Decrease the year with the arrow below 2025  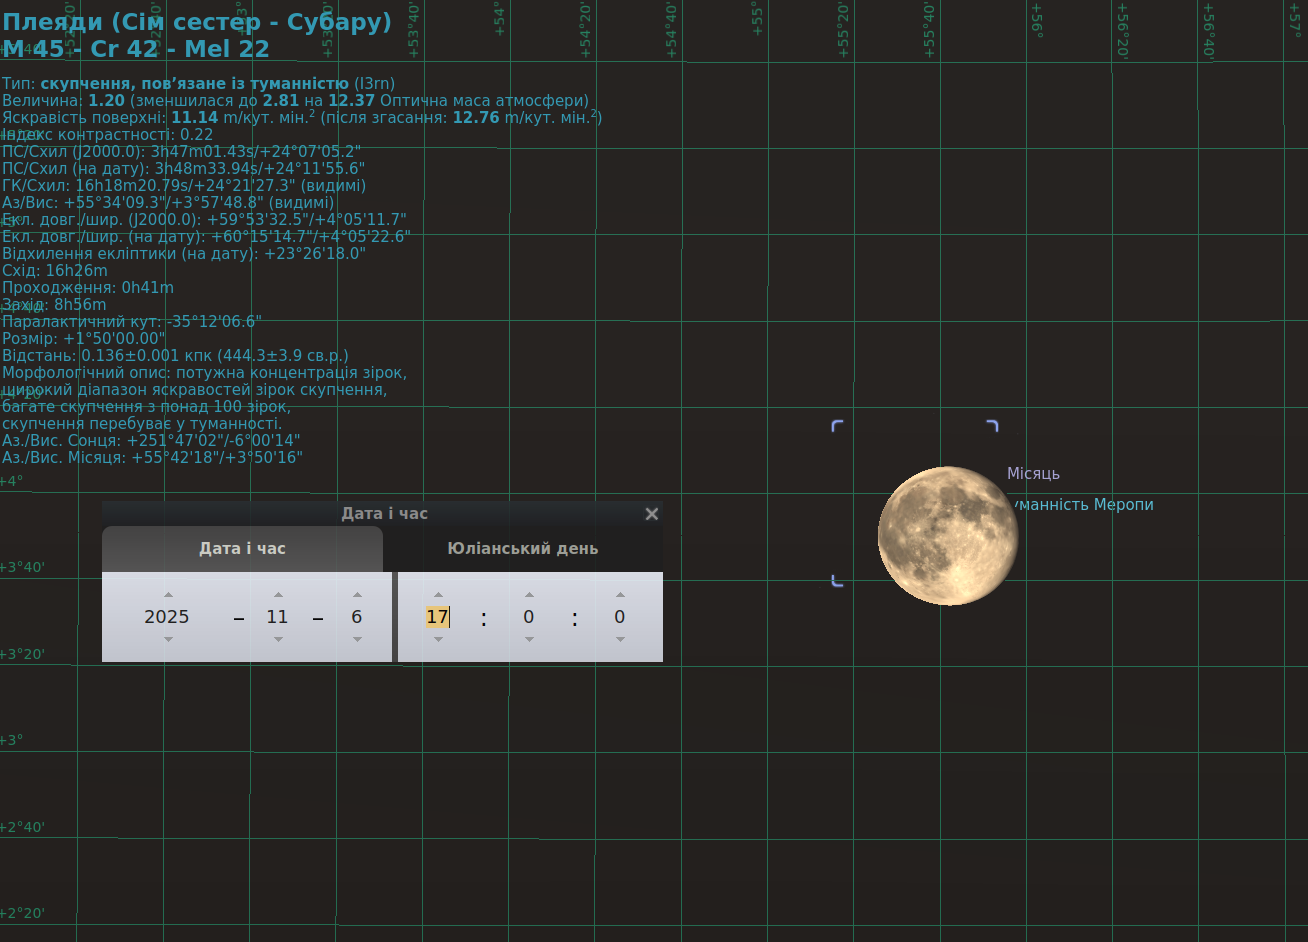pyautogui.click(x=168, y=639)
